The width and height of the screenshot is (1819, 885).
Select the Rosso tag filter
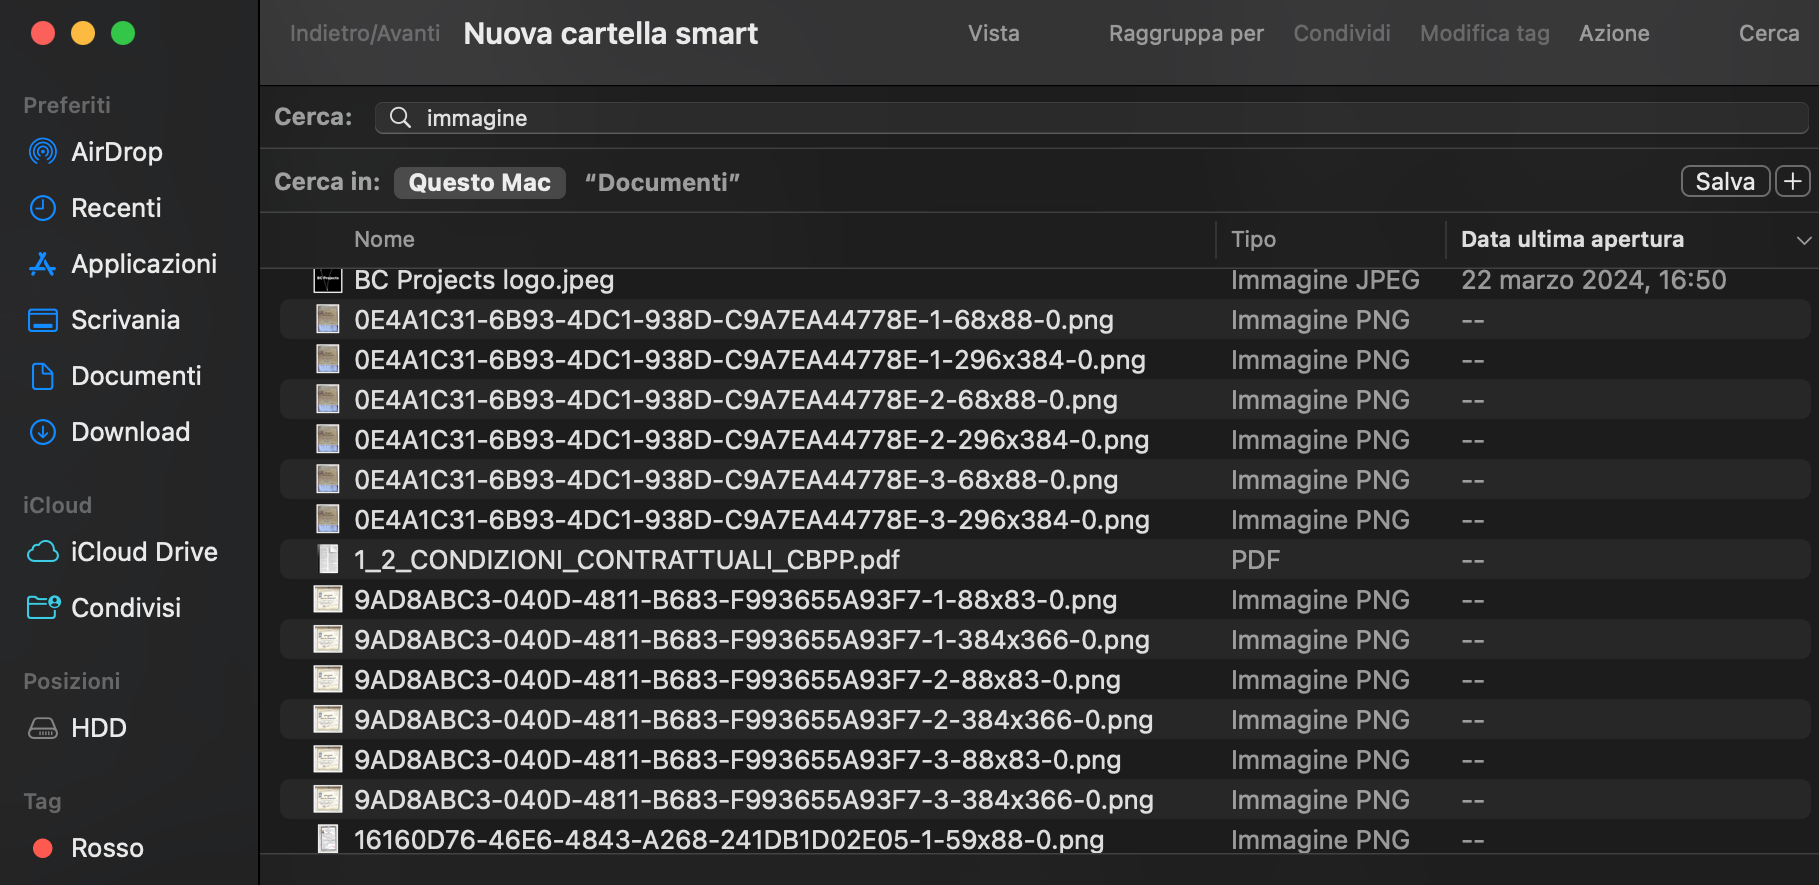click(105, 847)
